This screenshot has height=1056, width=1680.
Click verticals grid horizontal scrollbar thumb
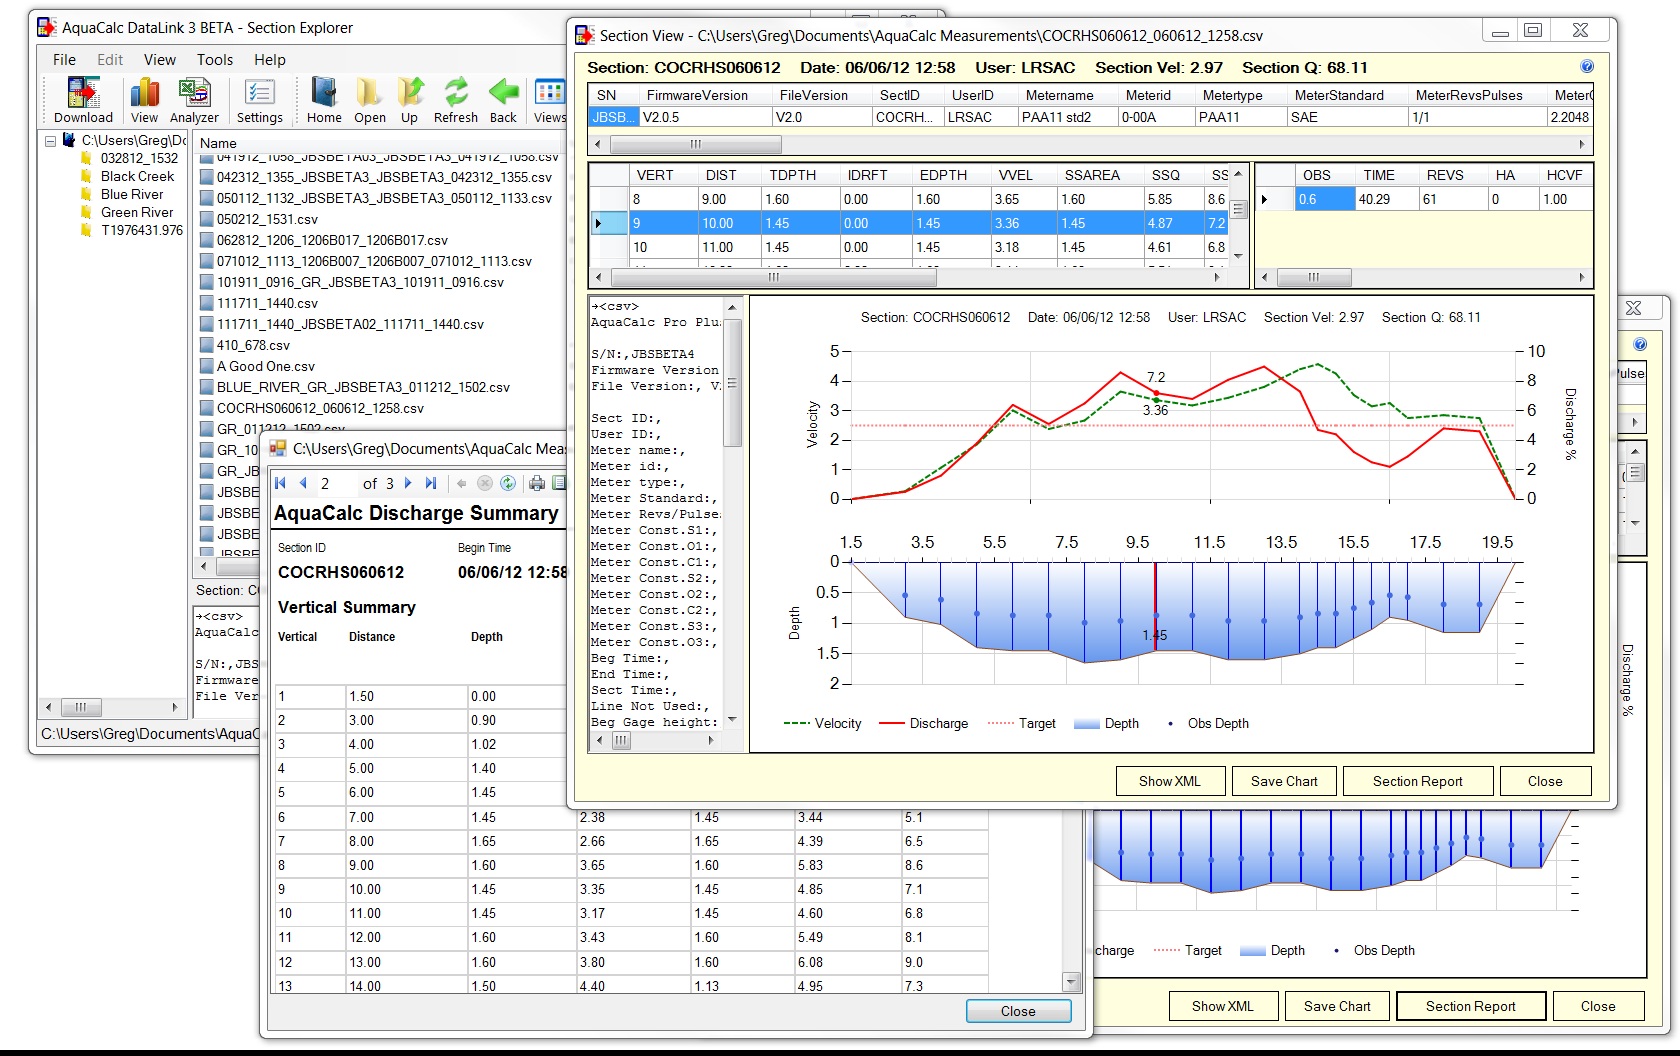[773, 277]
